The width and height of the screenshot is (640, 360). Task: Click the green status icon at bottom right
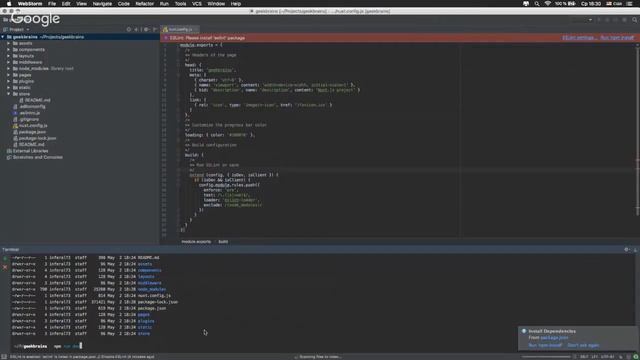(635, 357)
